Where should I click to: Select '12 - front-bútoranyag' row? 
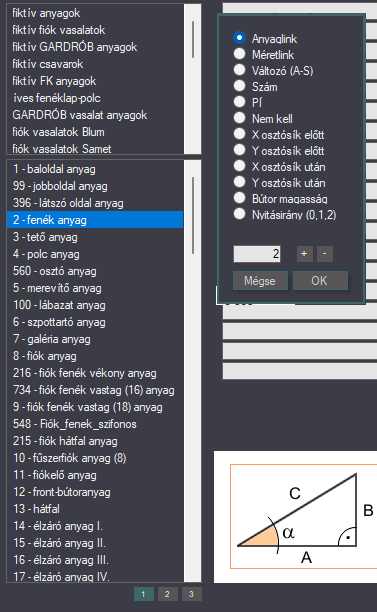[x=95, y=492]
